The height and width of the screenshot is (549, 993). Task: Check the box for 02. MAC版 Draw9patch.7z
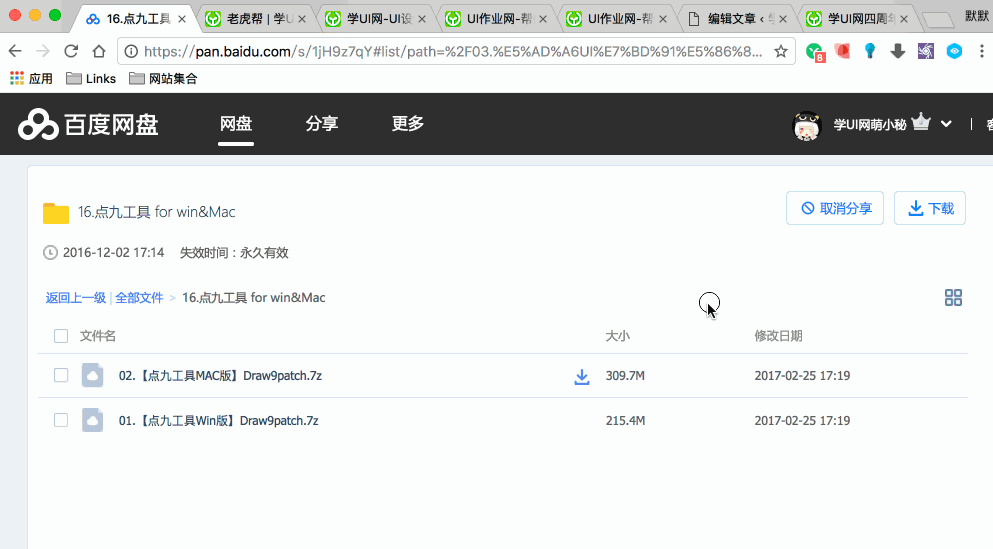pos(61,375)
